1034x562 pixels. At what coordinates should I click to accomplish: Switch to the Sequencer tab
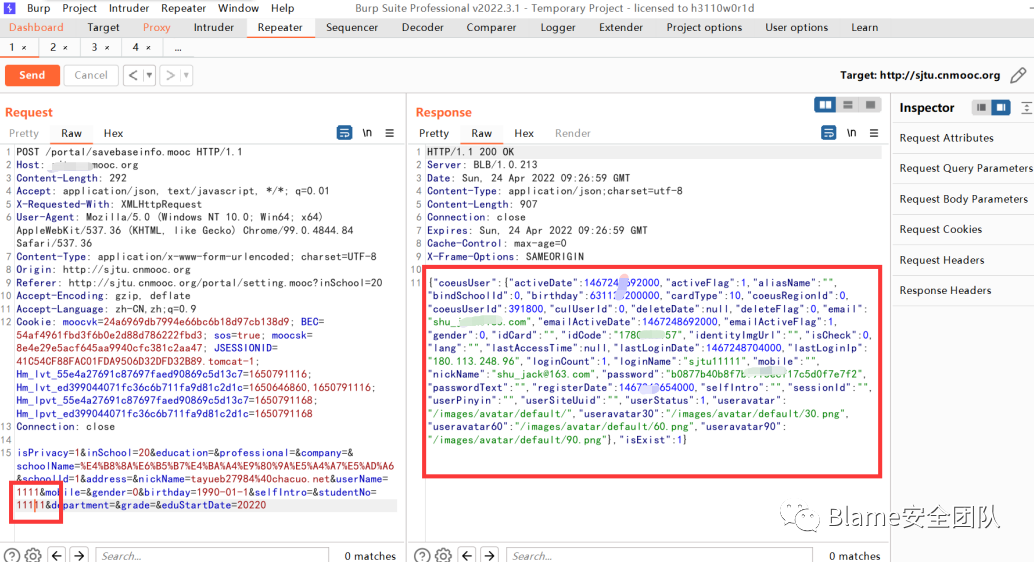(x=351, y=27)
